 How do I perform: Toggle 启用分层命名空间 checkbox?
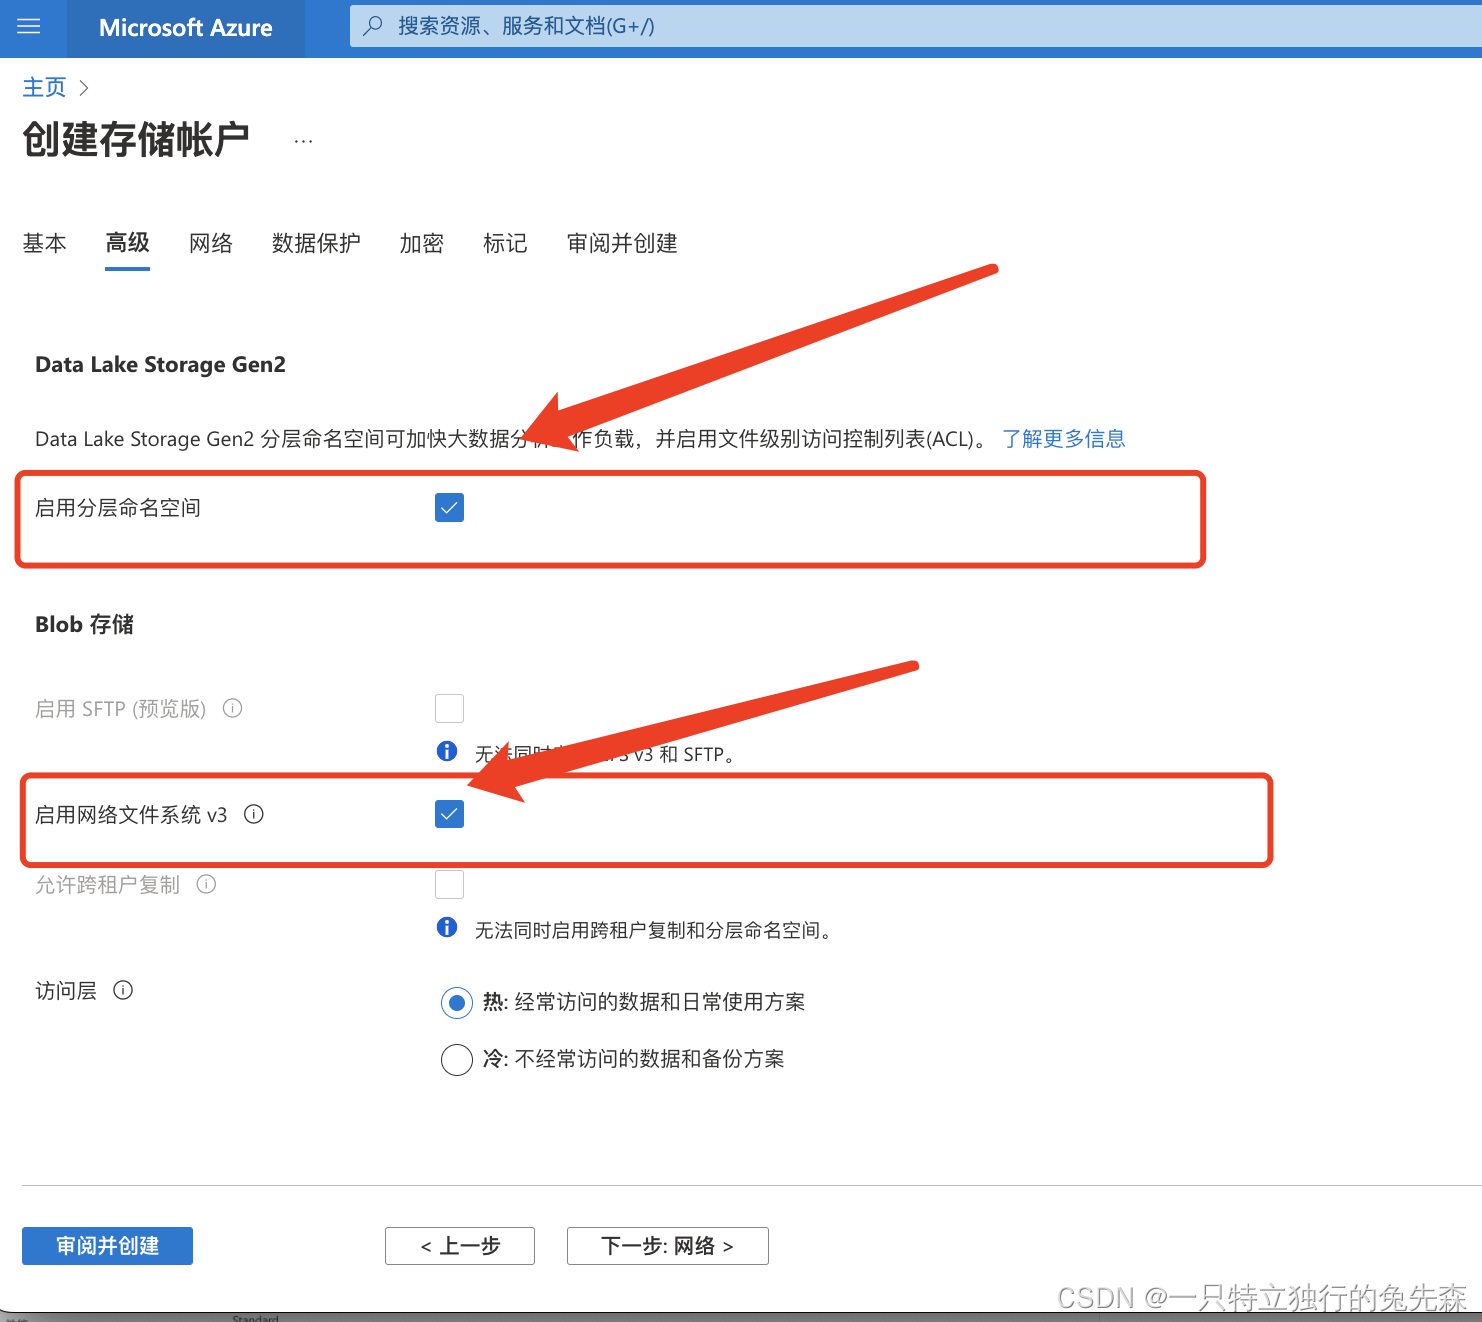[449, 507]
